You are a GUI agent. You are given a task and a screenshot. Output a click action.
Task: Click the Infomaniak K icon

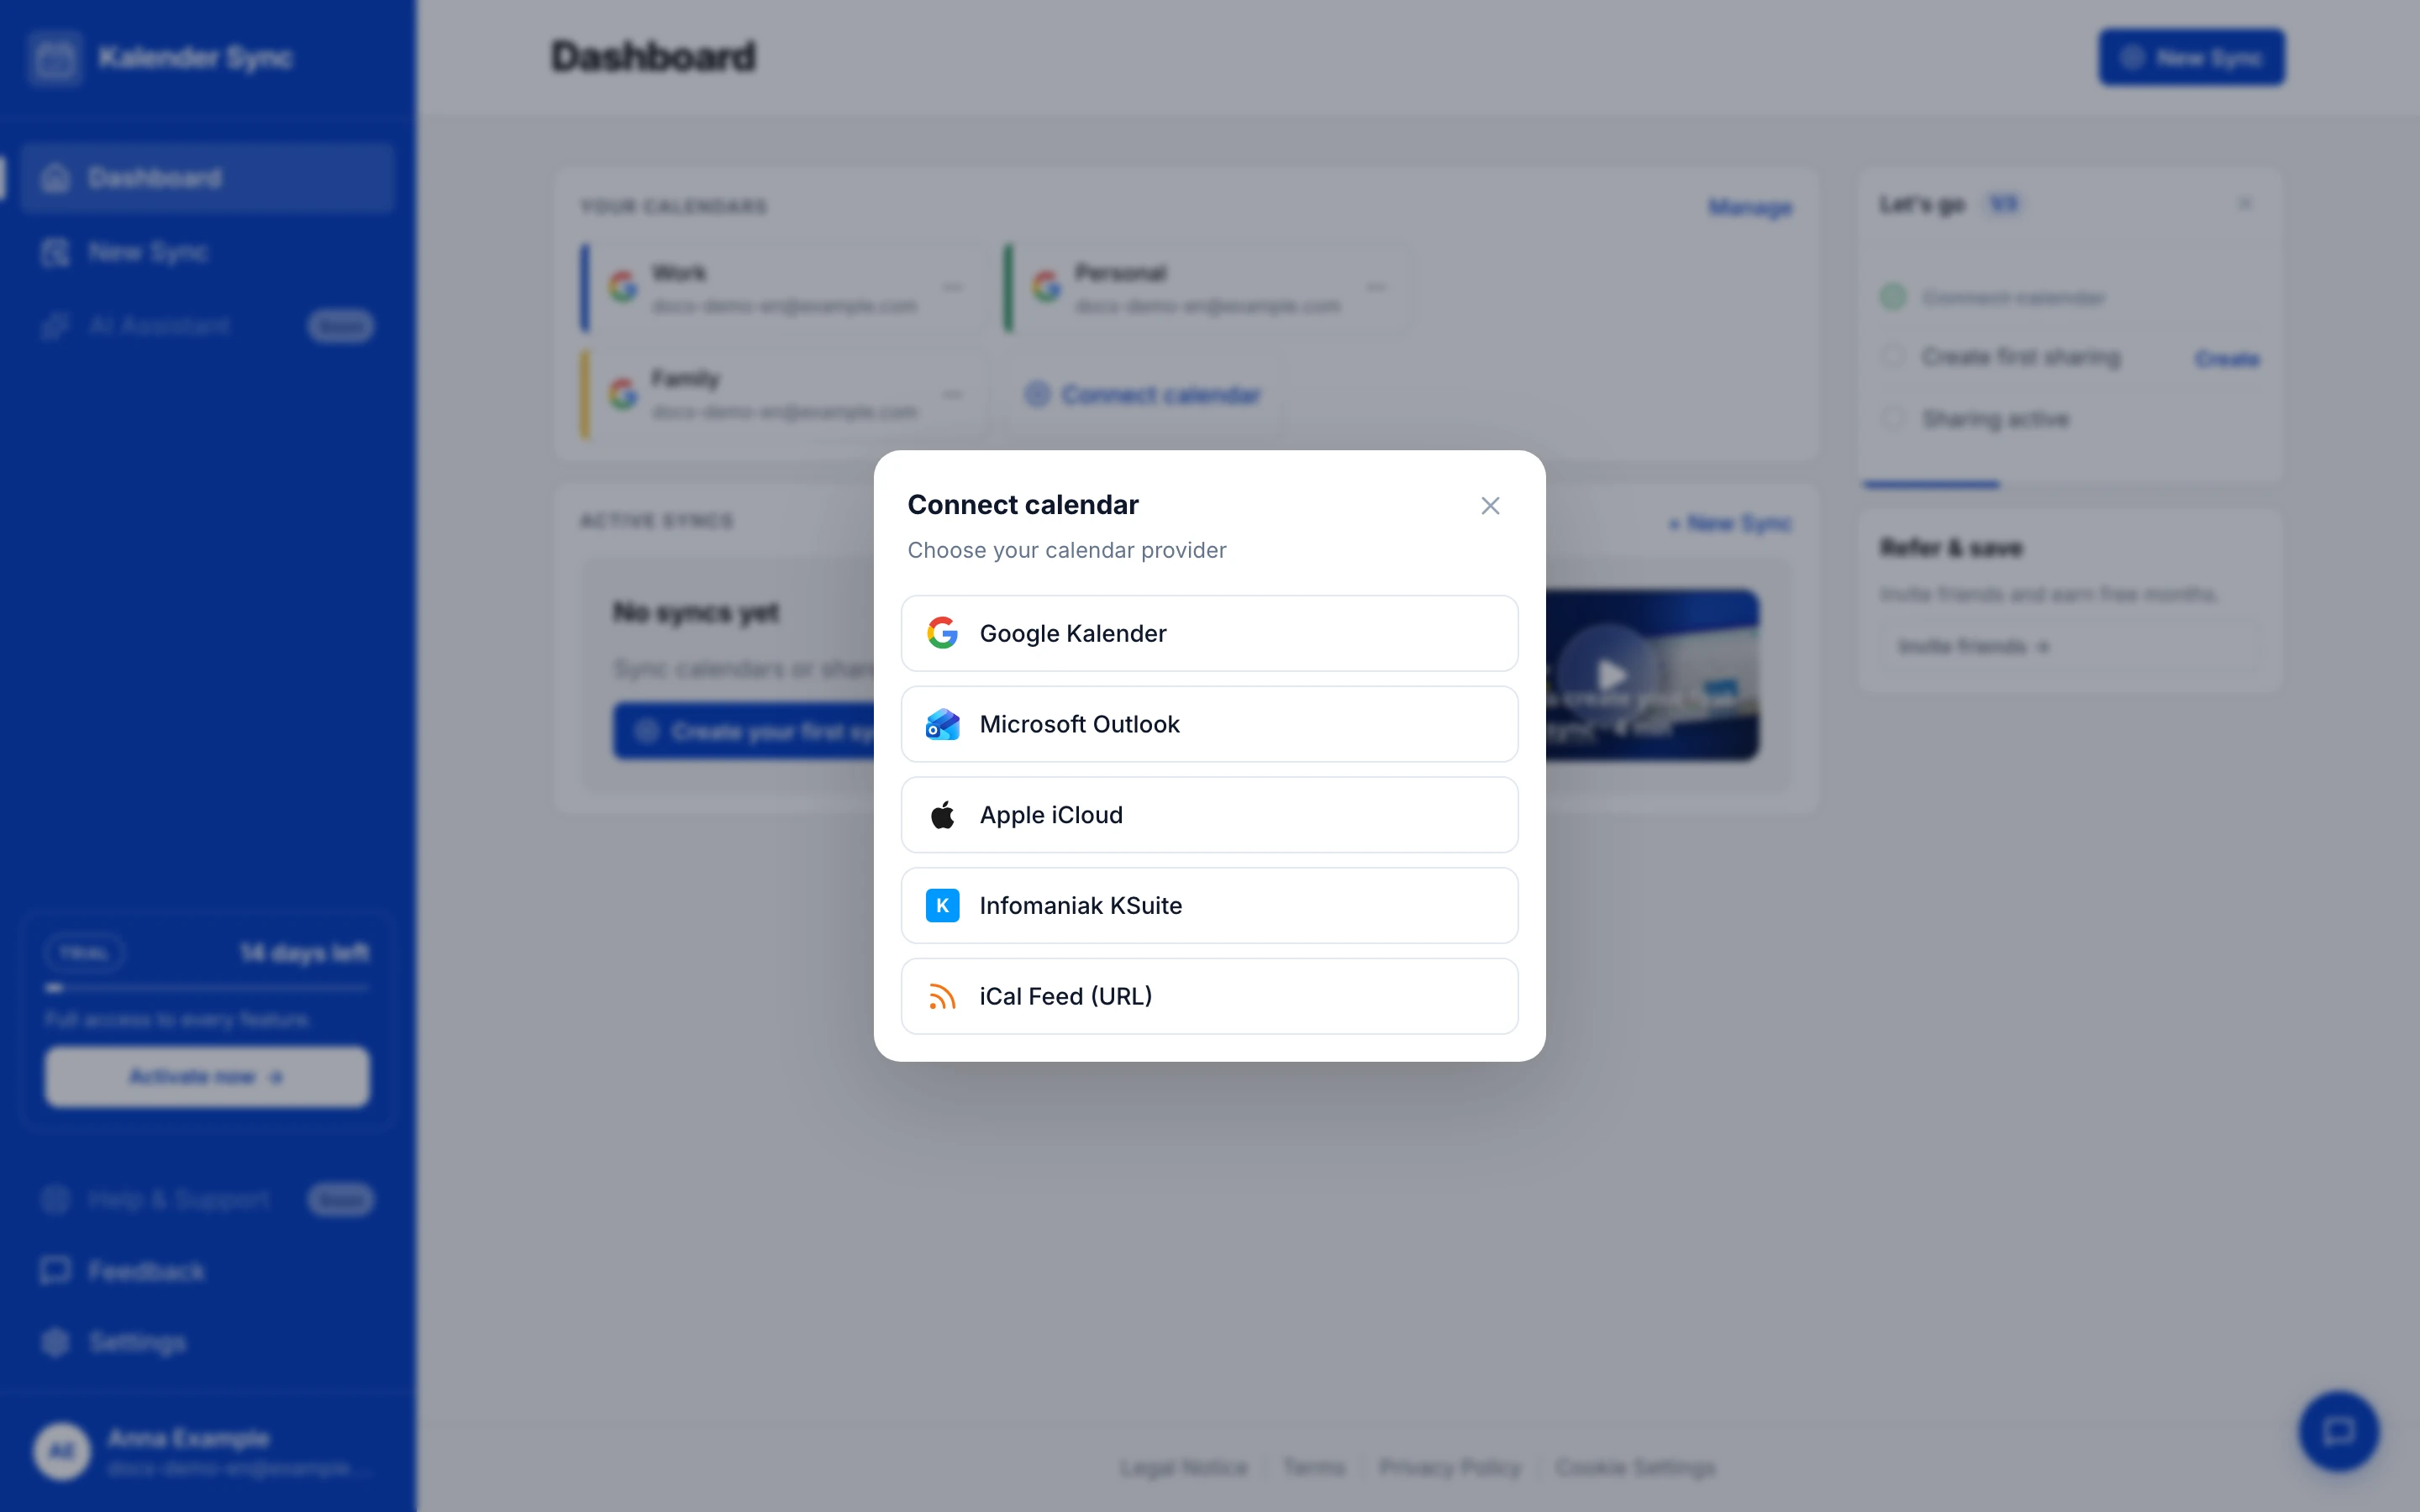(942, 905)
